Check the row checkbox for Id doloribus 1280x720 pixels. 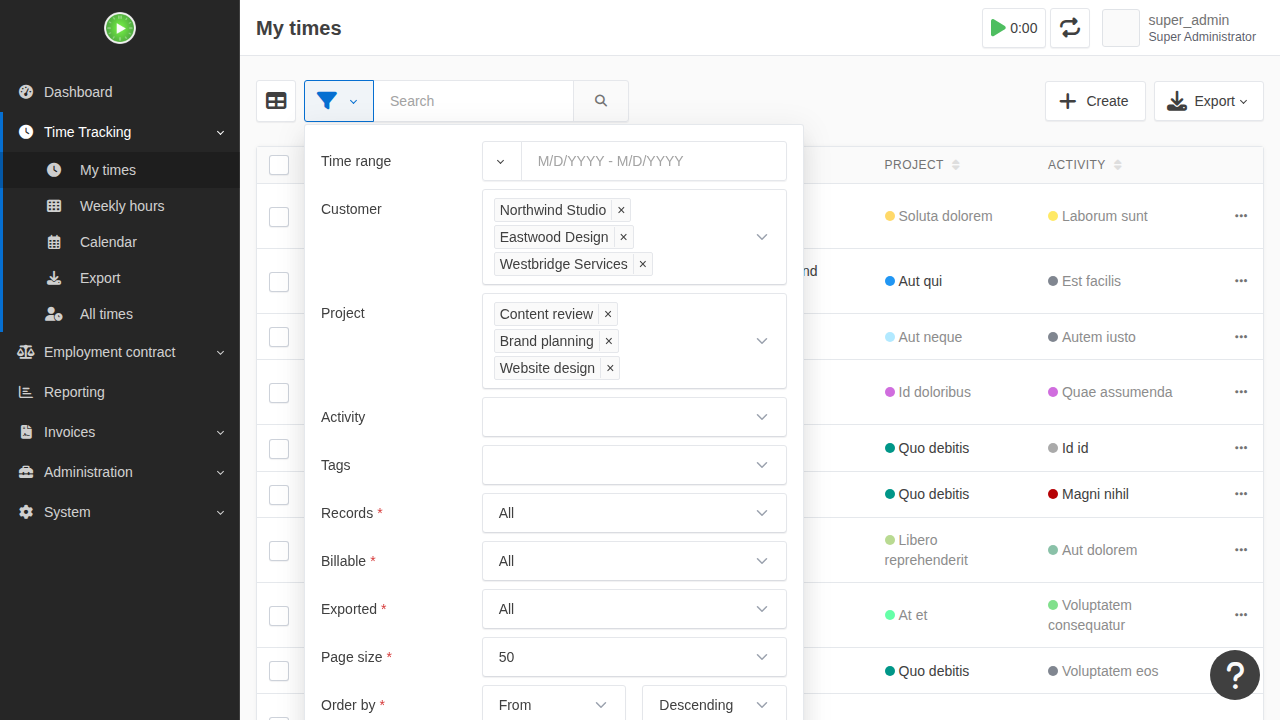[279, 393]
